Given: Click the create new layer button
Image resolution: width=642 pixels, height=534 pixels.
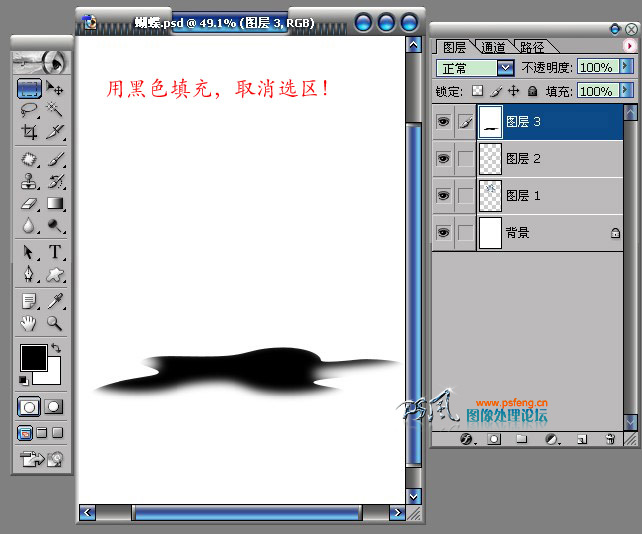Looking at the screenshot, I should (582, 439).
